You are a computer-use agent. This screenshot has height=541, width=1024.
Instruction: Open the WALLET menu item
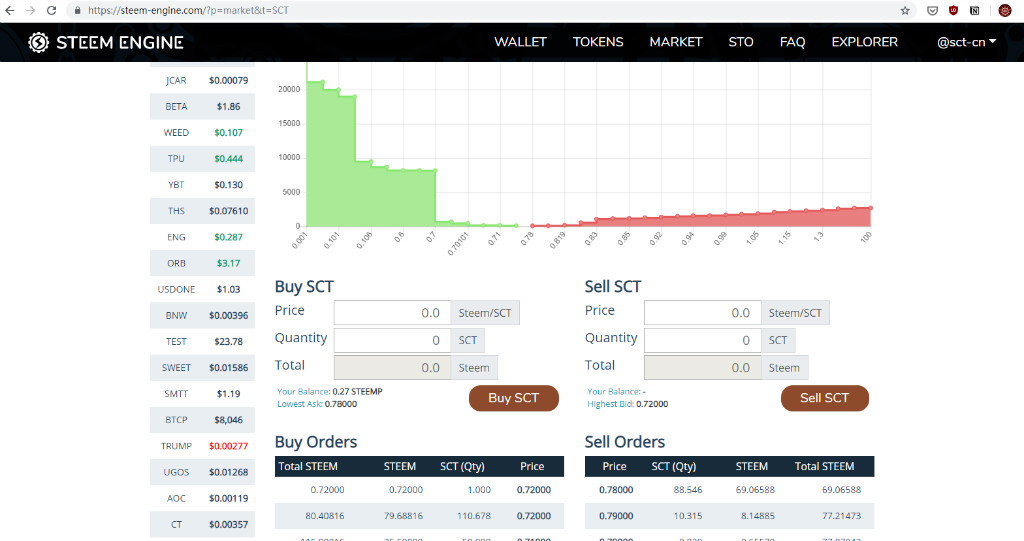click(x=520, y=42)
